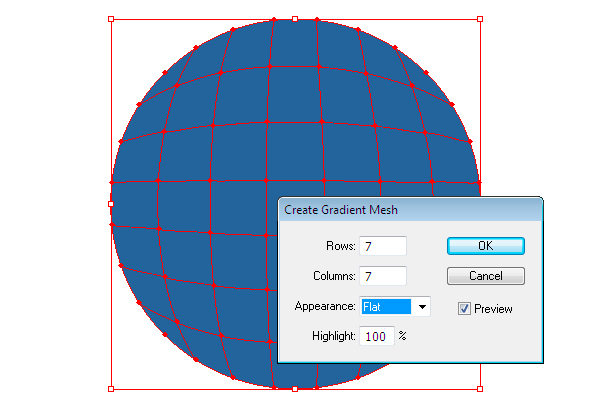
Task: Select top-left bounding box handle
Action: (x=111, y=19)
